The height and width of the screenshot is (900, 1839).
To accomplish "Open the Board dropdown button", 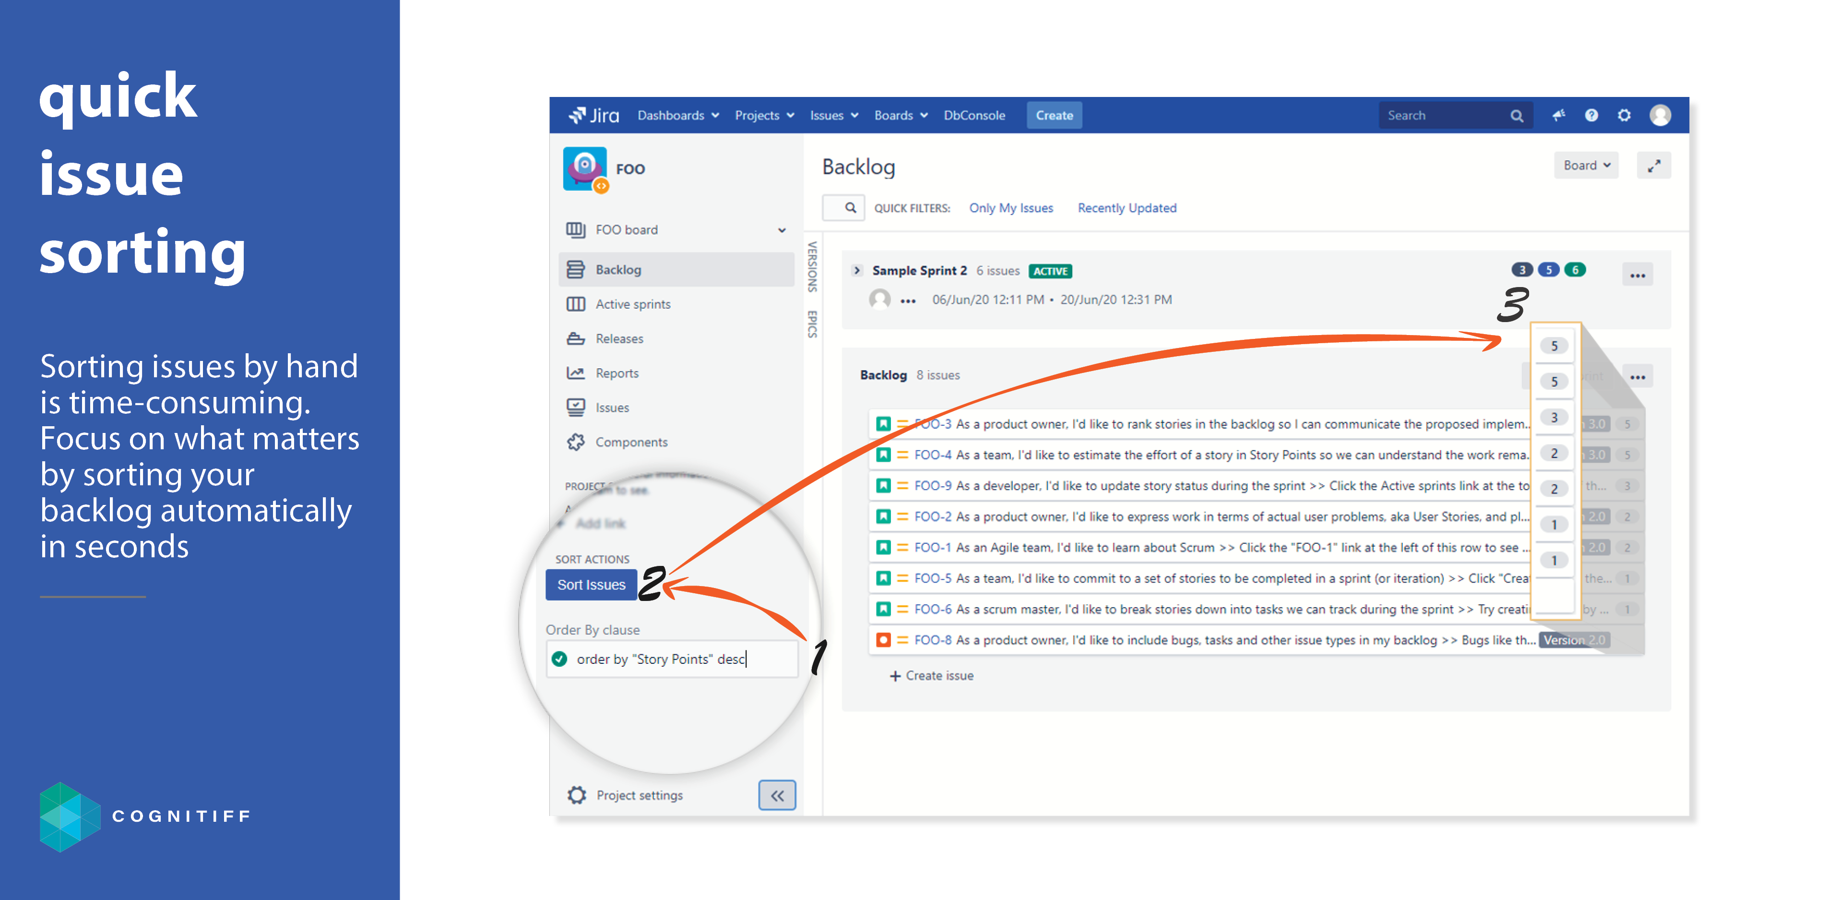I will coord(1586,166).
